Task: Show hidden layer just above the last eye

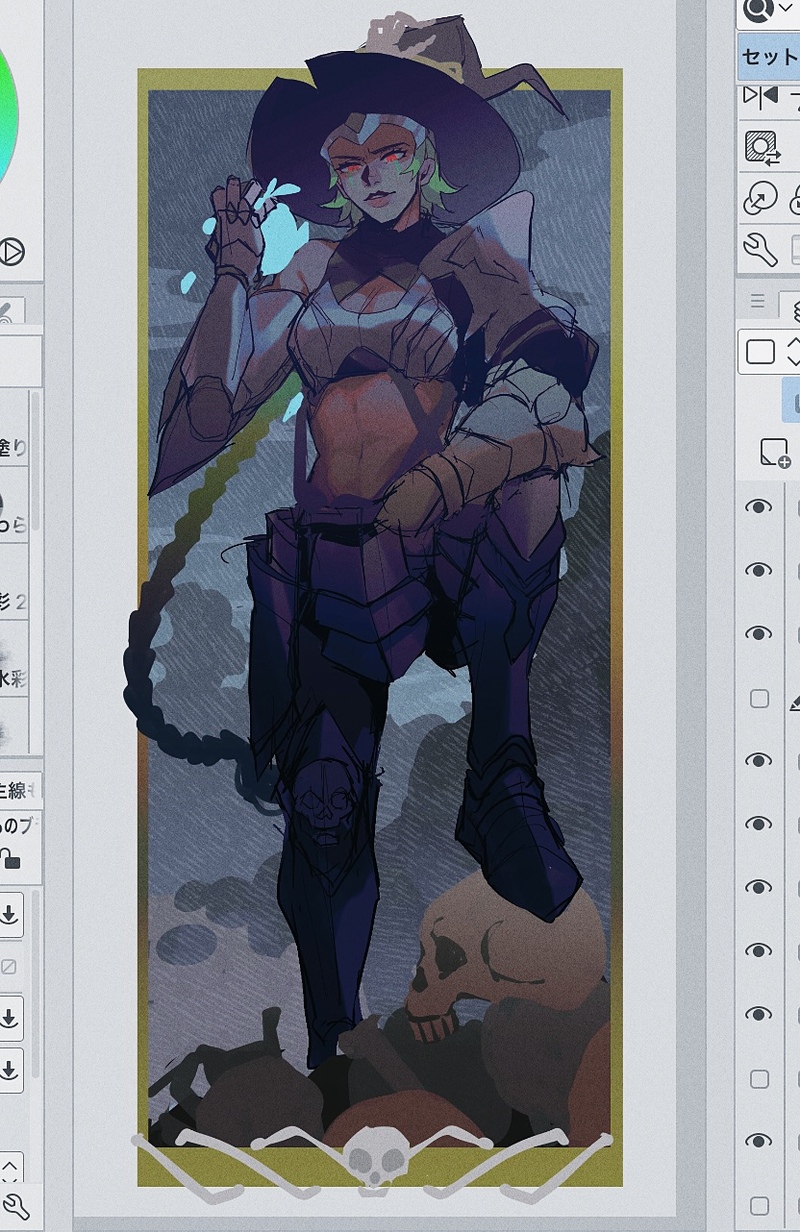Action: point(760,1079)
